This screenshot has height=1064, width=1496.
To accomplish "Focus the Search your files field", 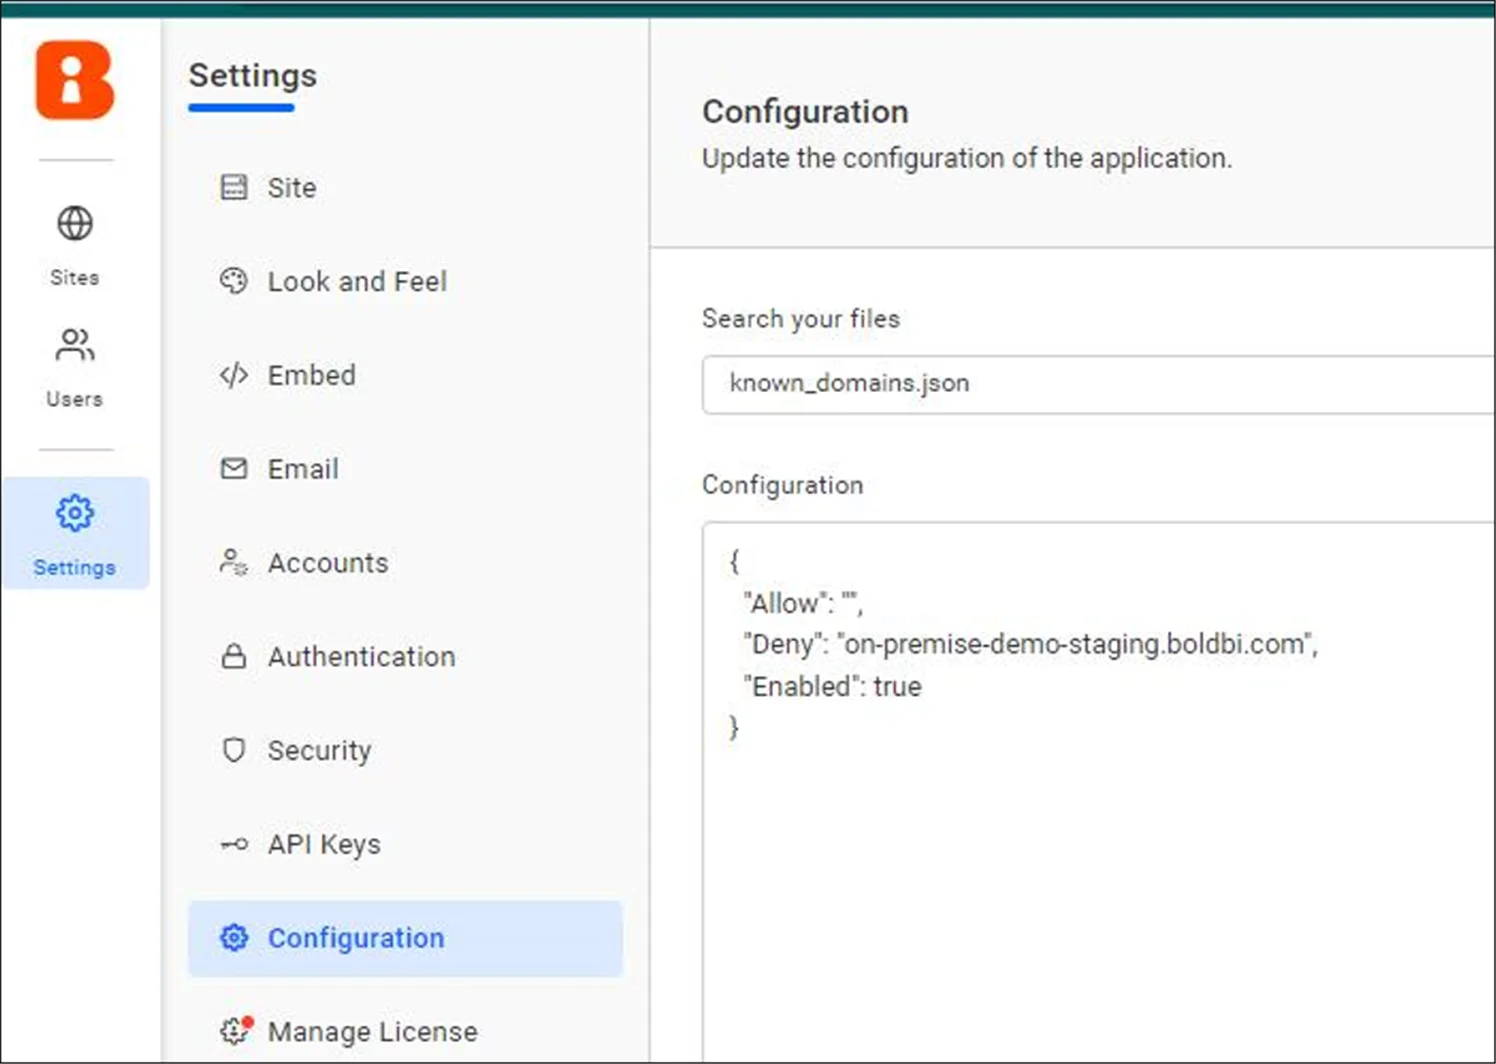I will pyautogui.click(x=1098, y=384).
